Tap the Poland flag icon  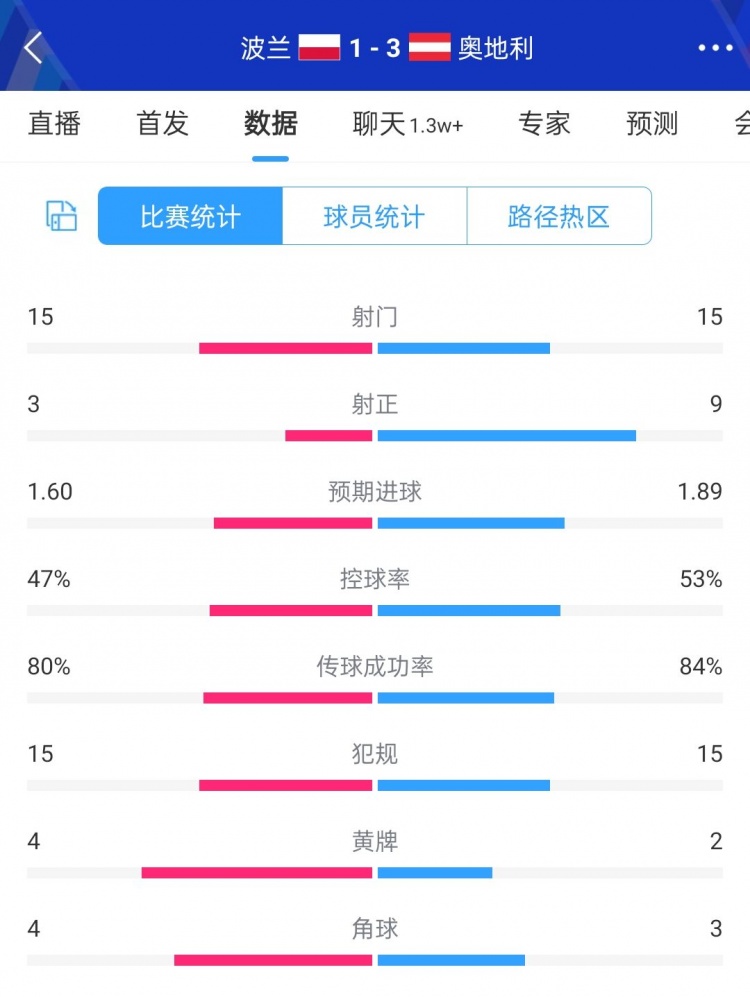tap(320, 47)
